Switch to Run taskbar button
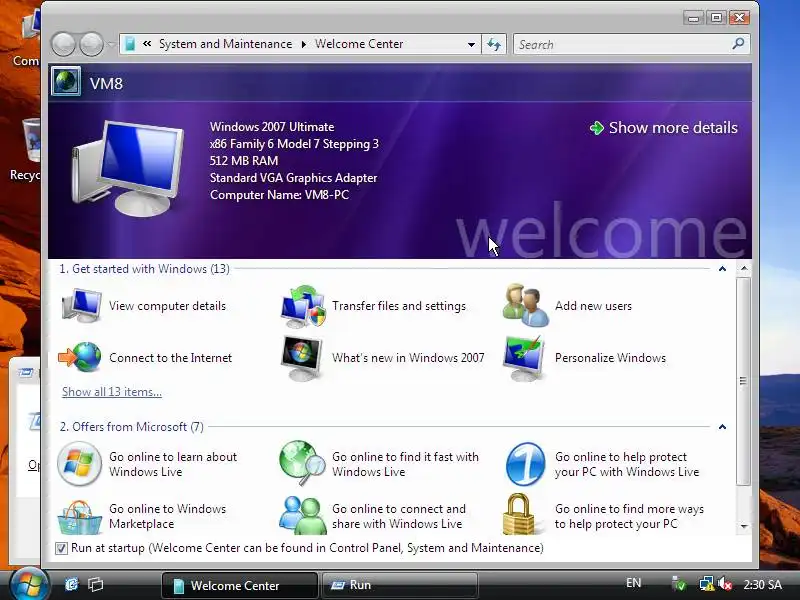Image resolution: width=800 pixels, height=600 pixels. click(399, 585)
